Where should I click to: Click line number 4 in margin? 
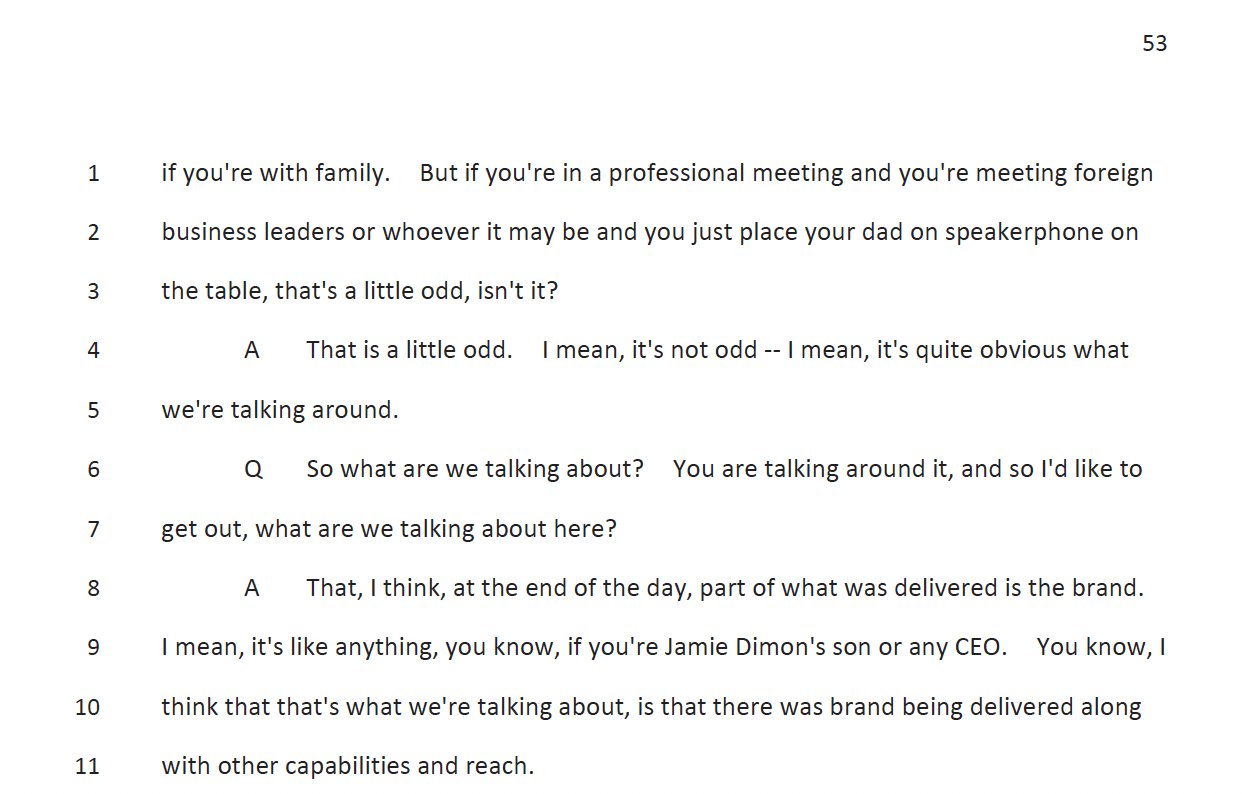pos(94,351)
